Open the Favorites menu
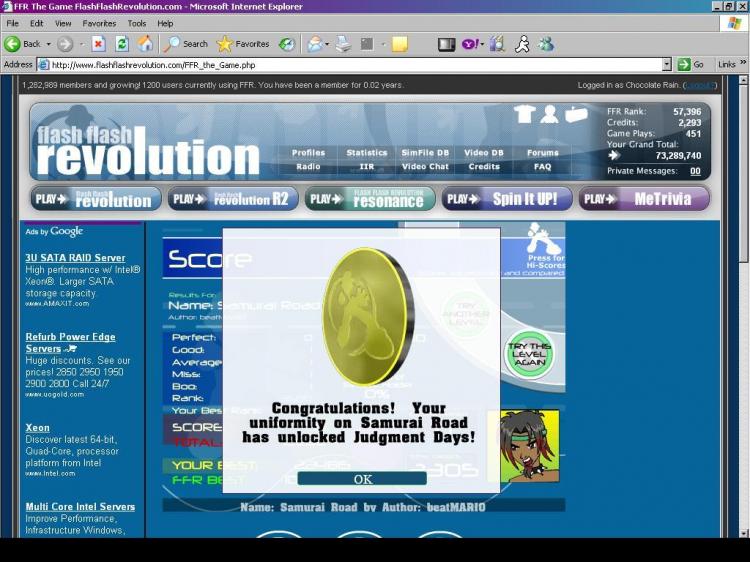 [99, 23]
